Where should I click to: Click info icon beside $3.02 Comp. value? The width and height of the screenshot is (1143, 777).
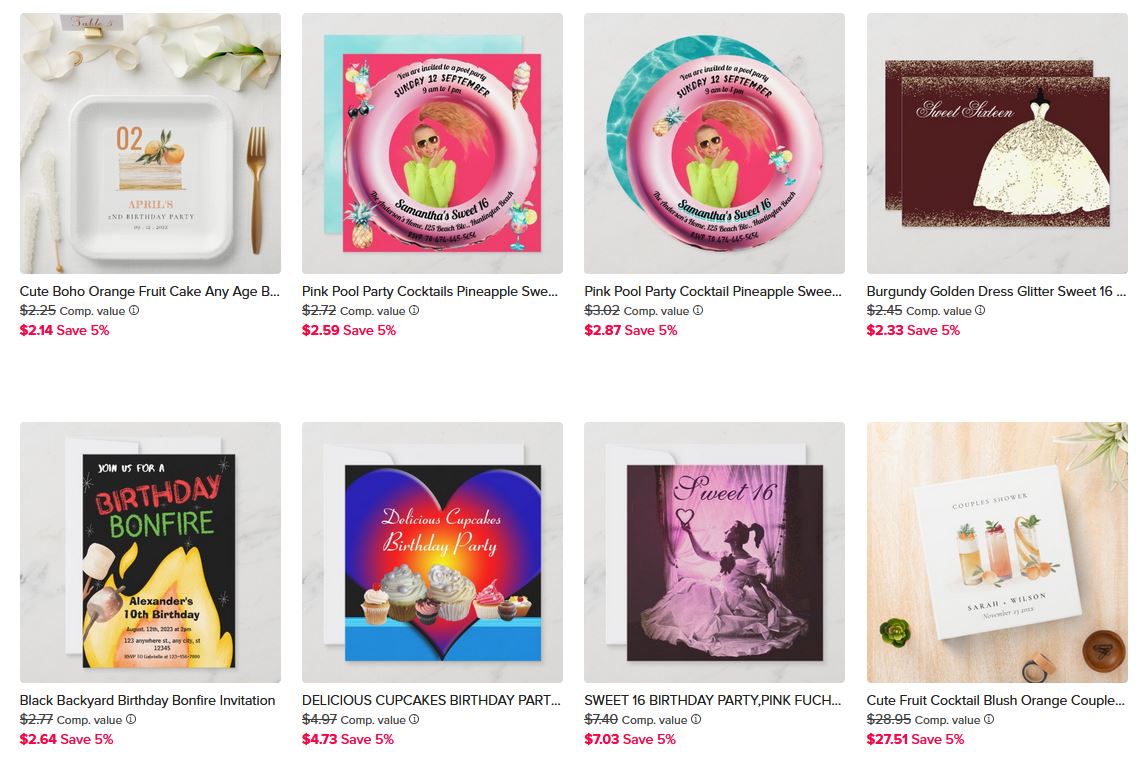698,311
